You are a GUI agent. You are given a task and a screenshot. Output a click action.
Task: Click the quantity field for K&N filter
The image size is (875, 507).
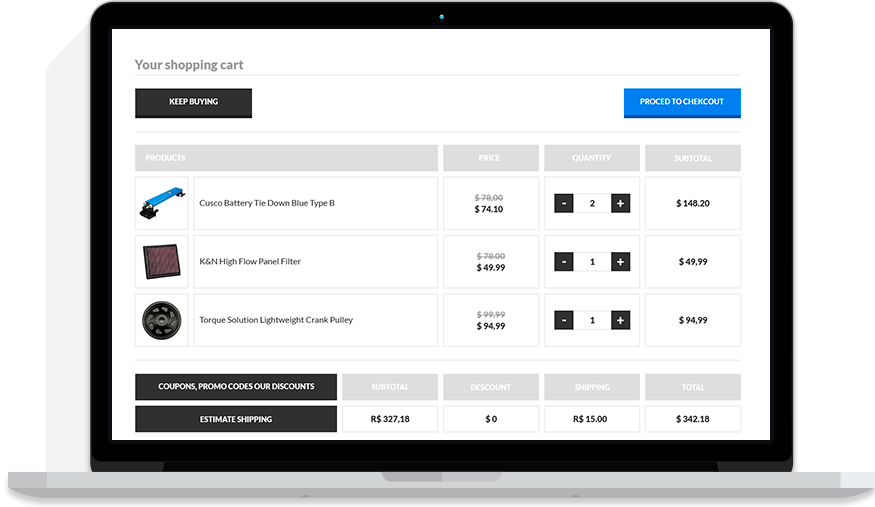click(x=592, y=262)
